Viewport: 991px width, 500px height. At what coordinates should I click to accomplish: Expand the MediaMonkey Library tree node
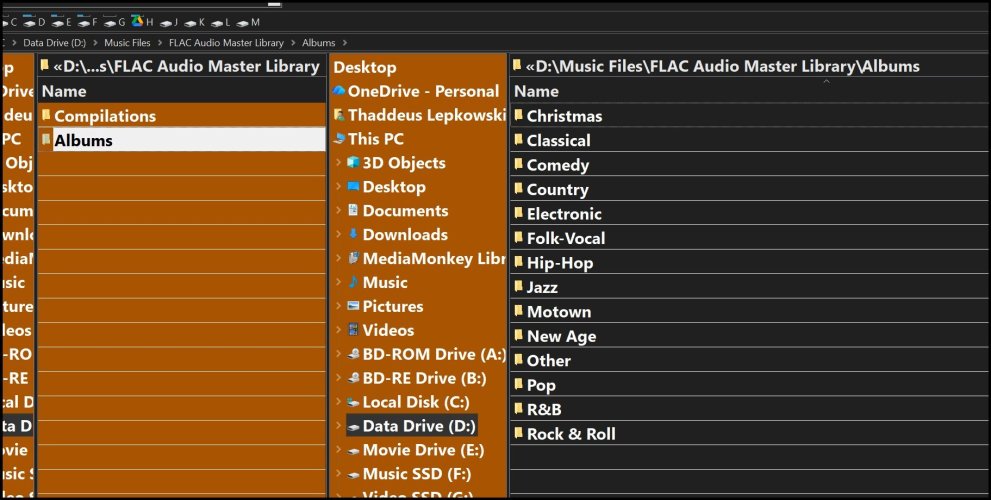pos(339,259)
